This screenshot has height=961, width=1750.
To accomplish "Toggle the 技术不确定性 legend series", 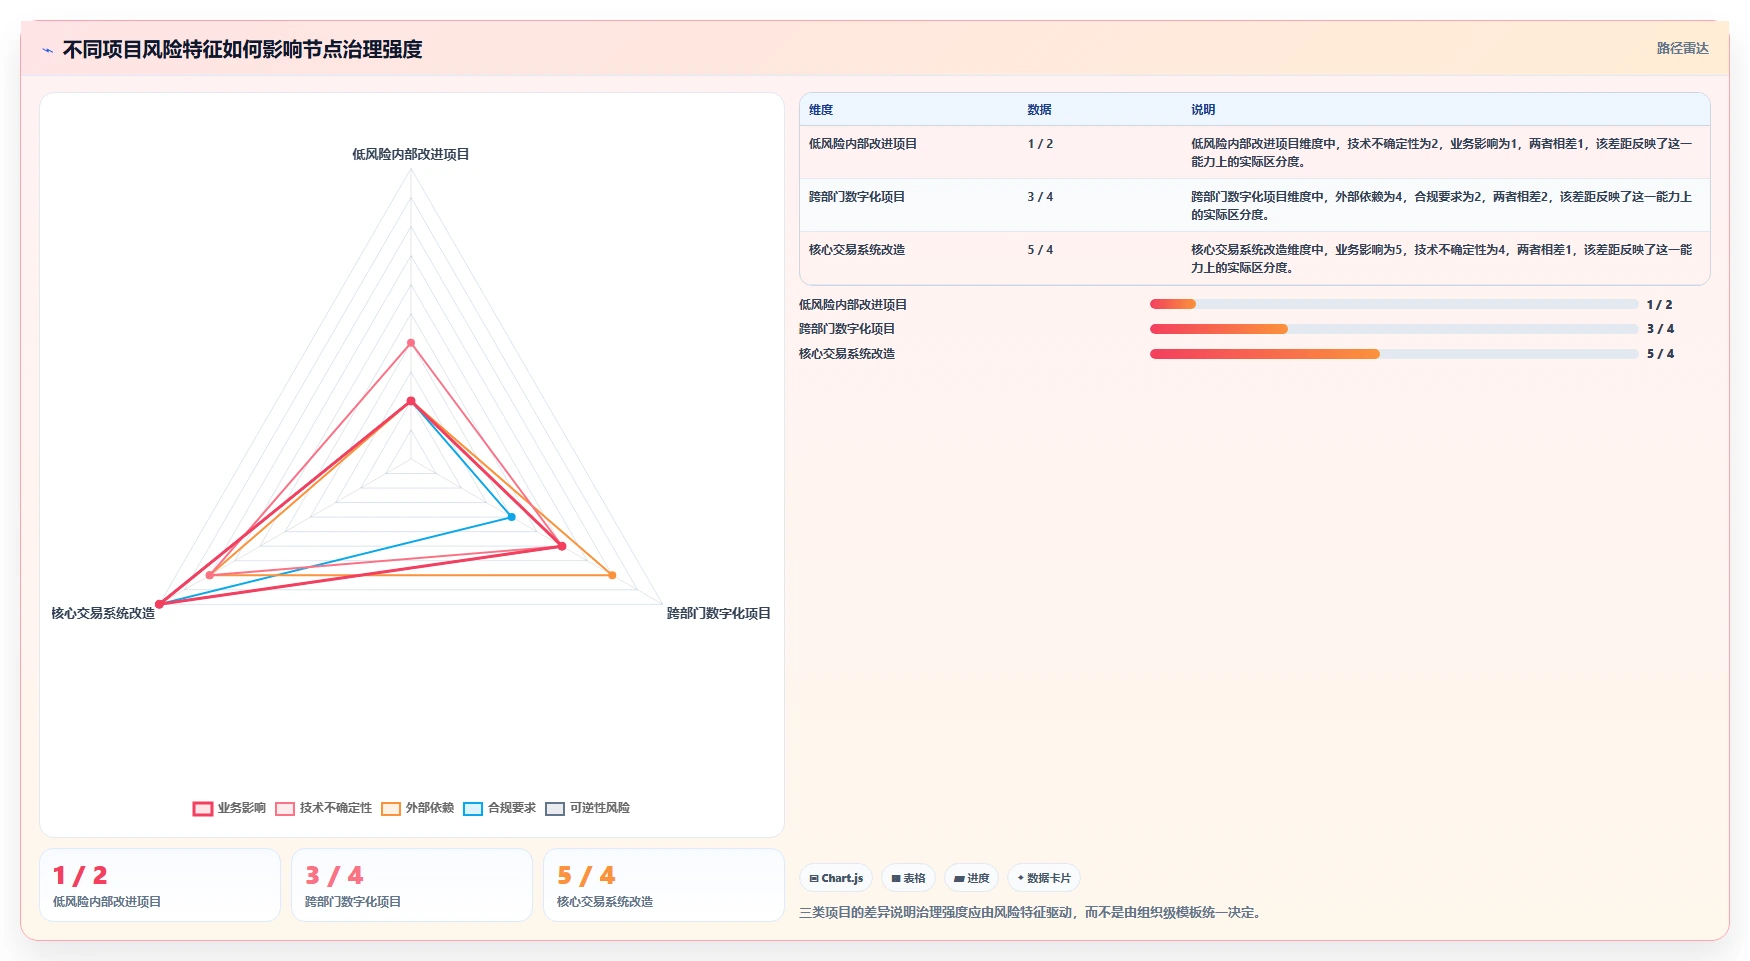I will [x=323, y=808].
